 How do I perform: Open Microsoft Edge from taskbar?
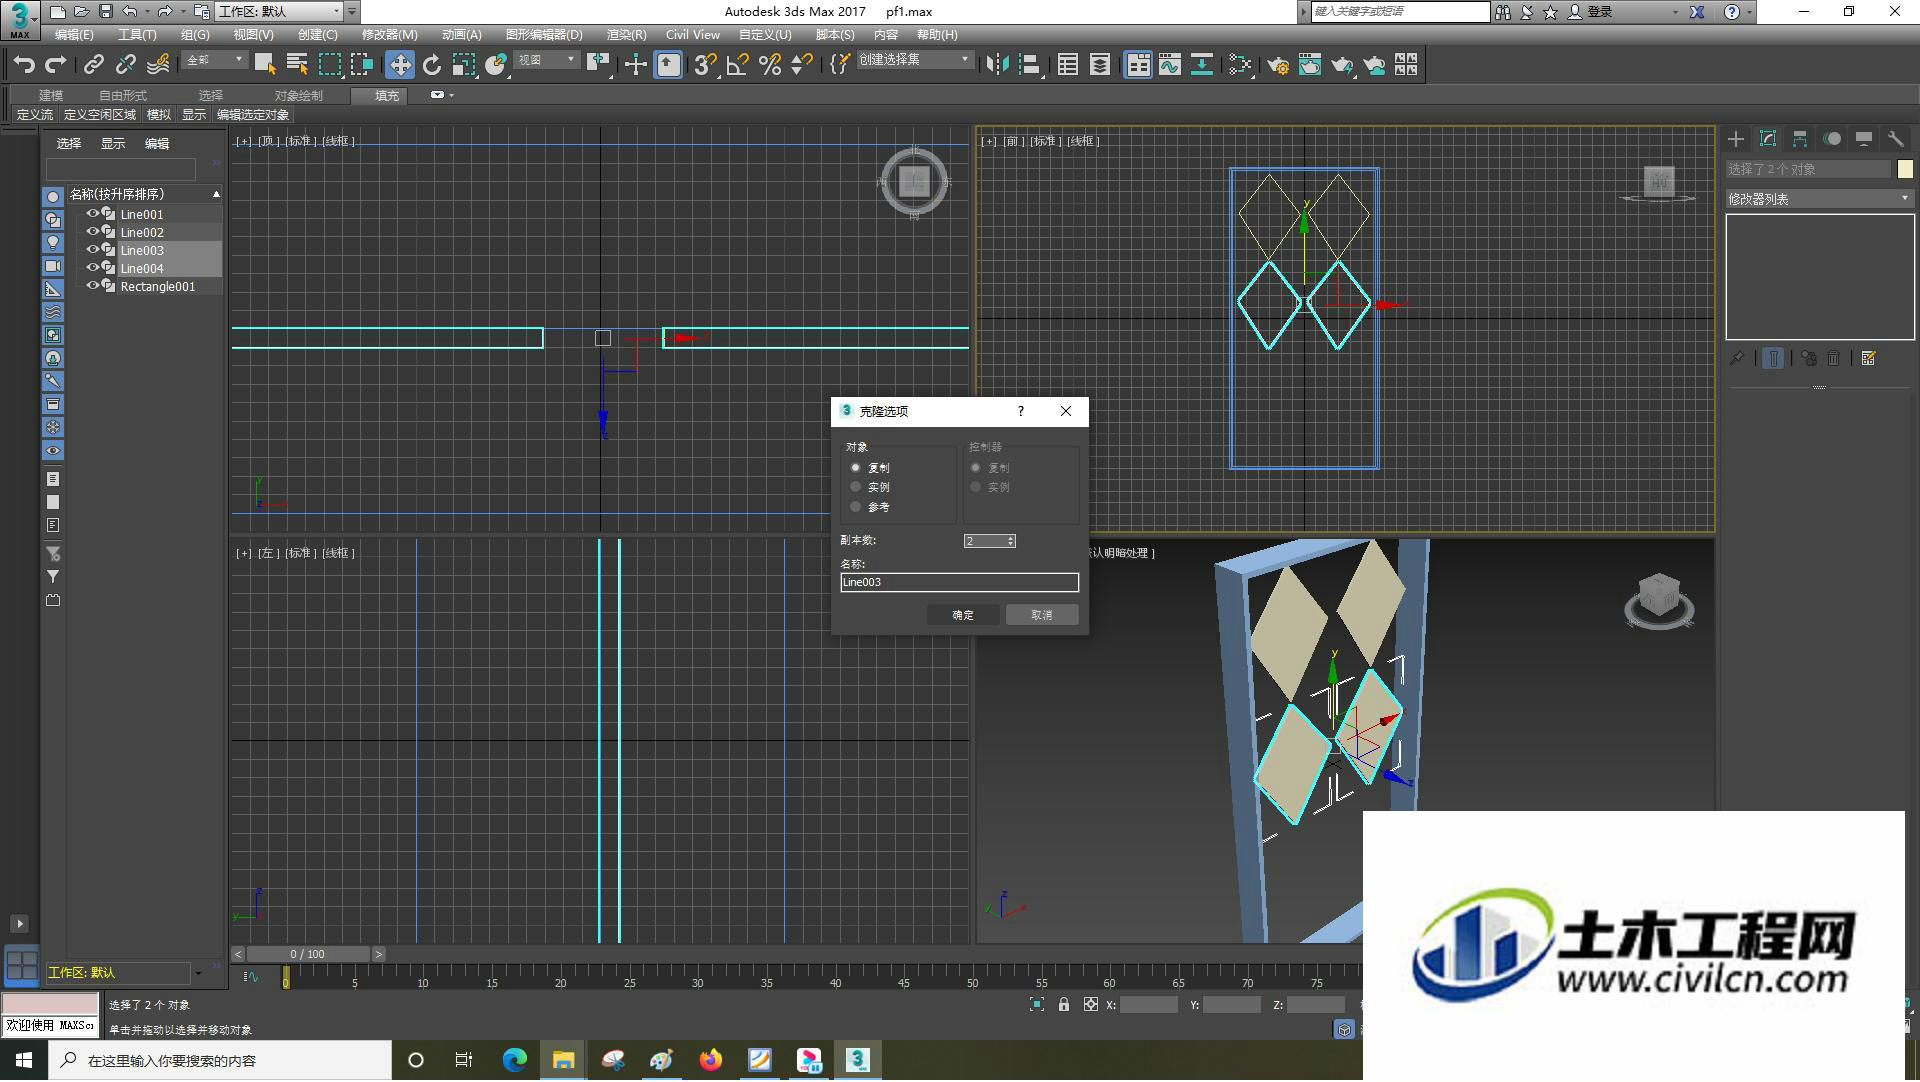[514, 1060]
